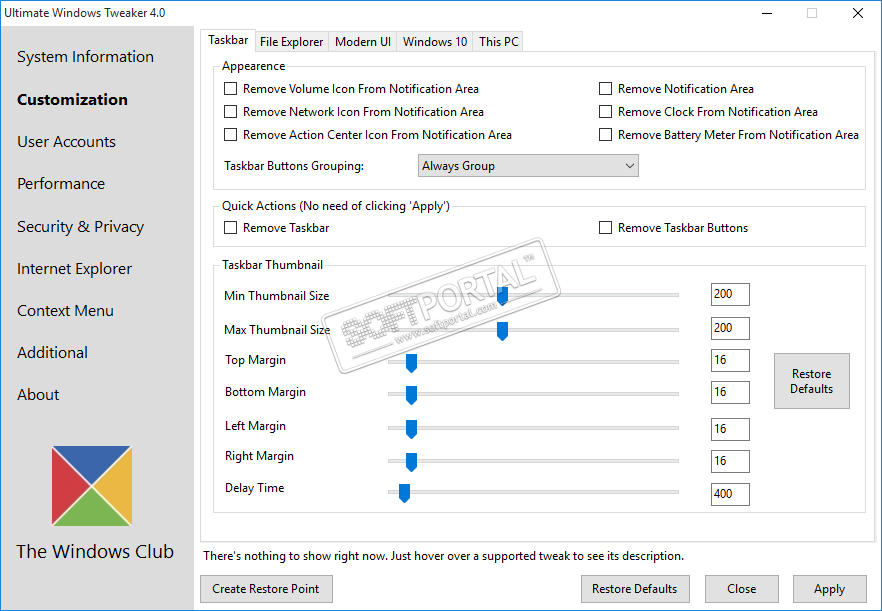The height and width of the screenshot is (611, 882).
Task: Open Internet Explorer section
Action: point(74,269)
